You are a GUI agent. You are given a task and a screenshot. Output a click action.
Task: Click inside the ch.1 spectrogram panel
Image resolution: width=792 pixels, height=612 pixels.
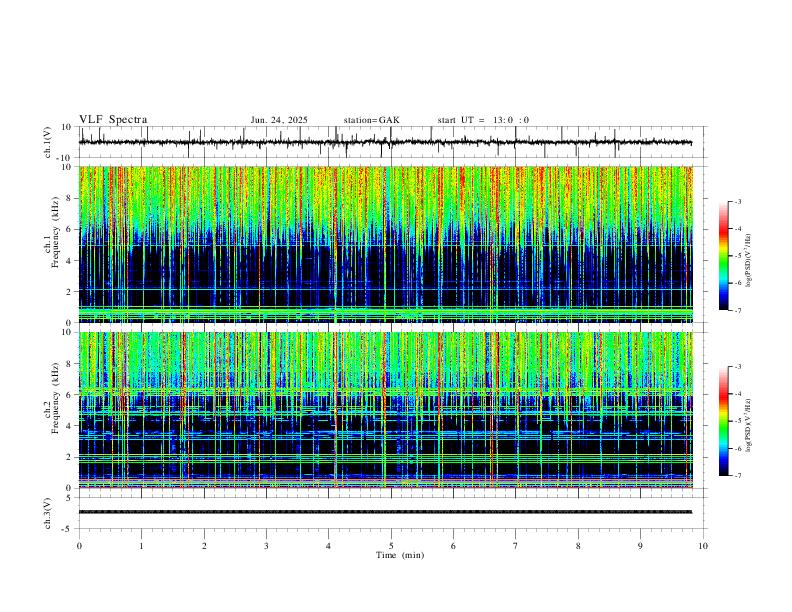[386, 244]
